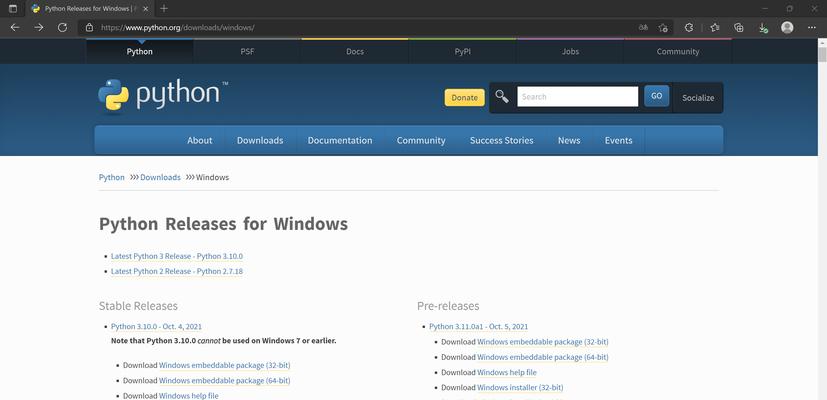
Task: Click the Windows 7 compatibility note text
Action: coord(224,341)
